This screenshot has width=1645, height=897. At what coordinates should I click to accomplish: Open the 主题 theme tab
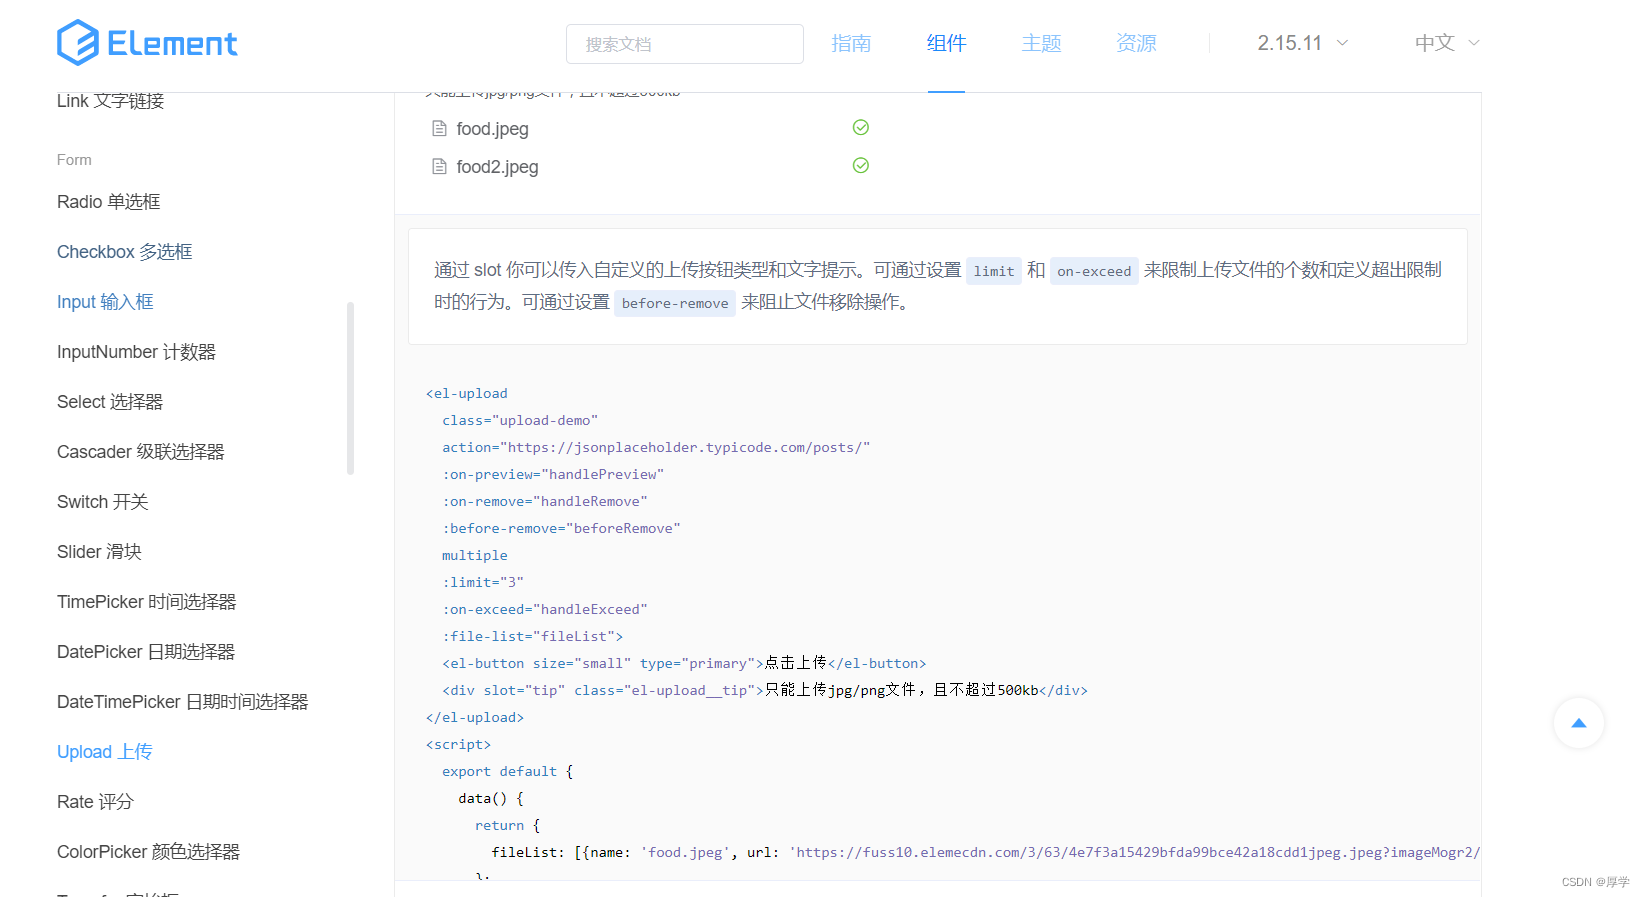point(1041,43)
